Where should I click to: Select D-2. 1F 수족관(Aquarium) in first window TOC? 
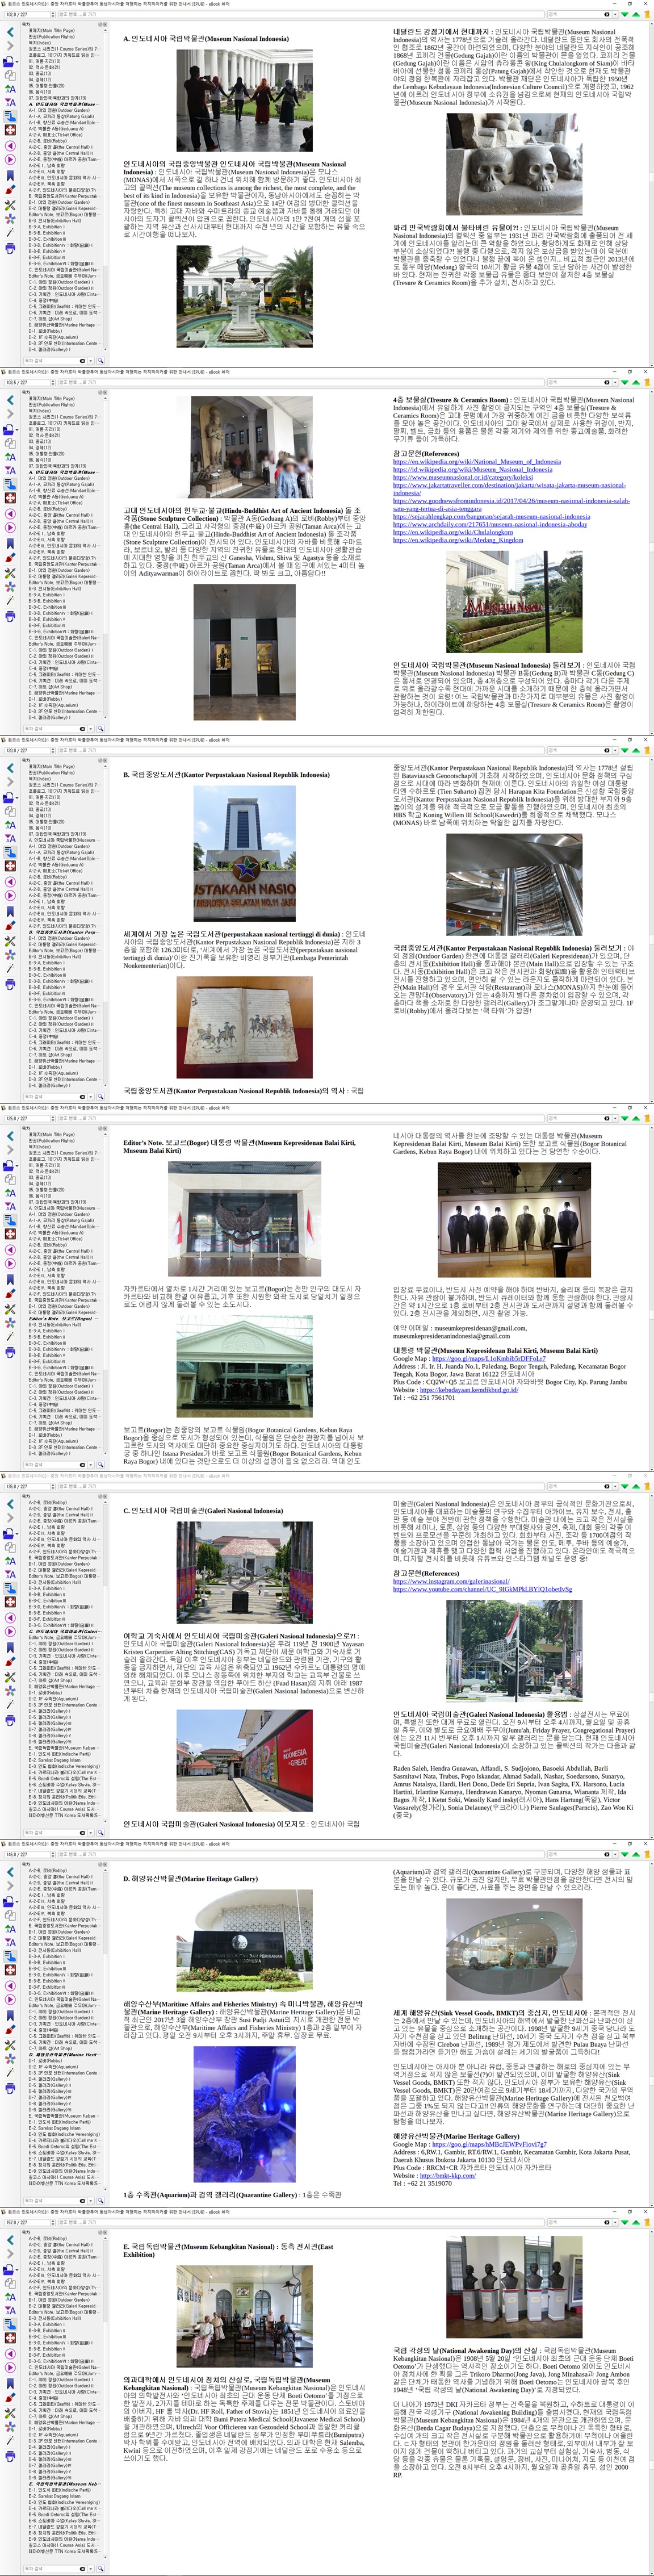pos(53,338)
